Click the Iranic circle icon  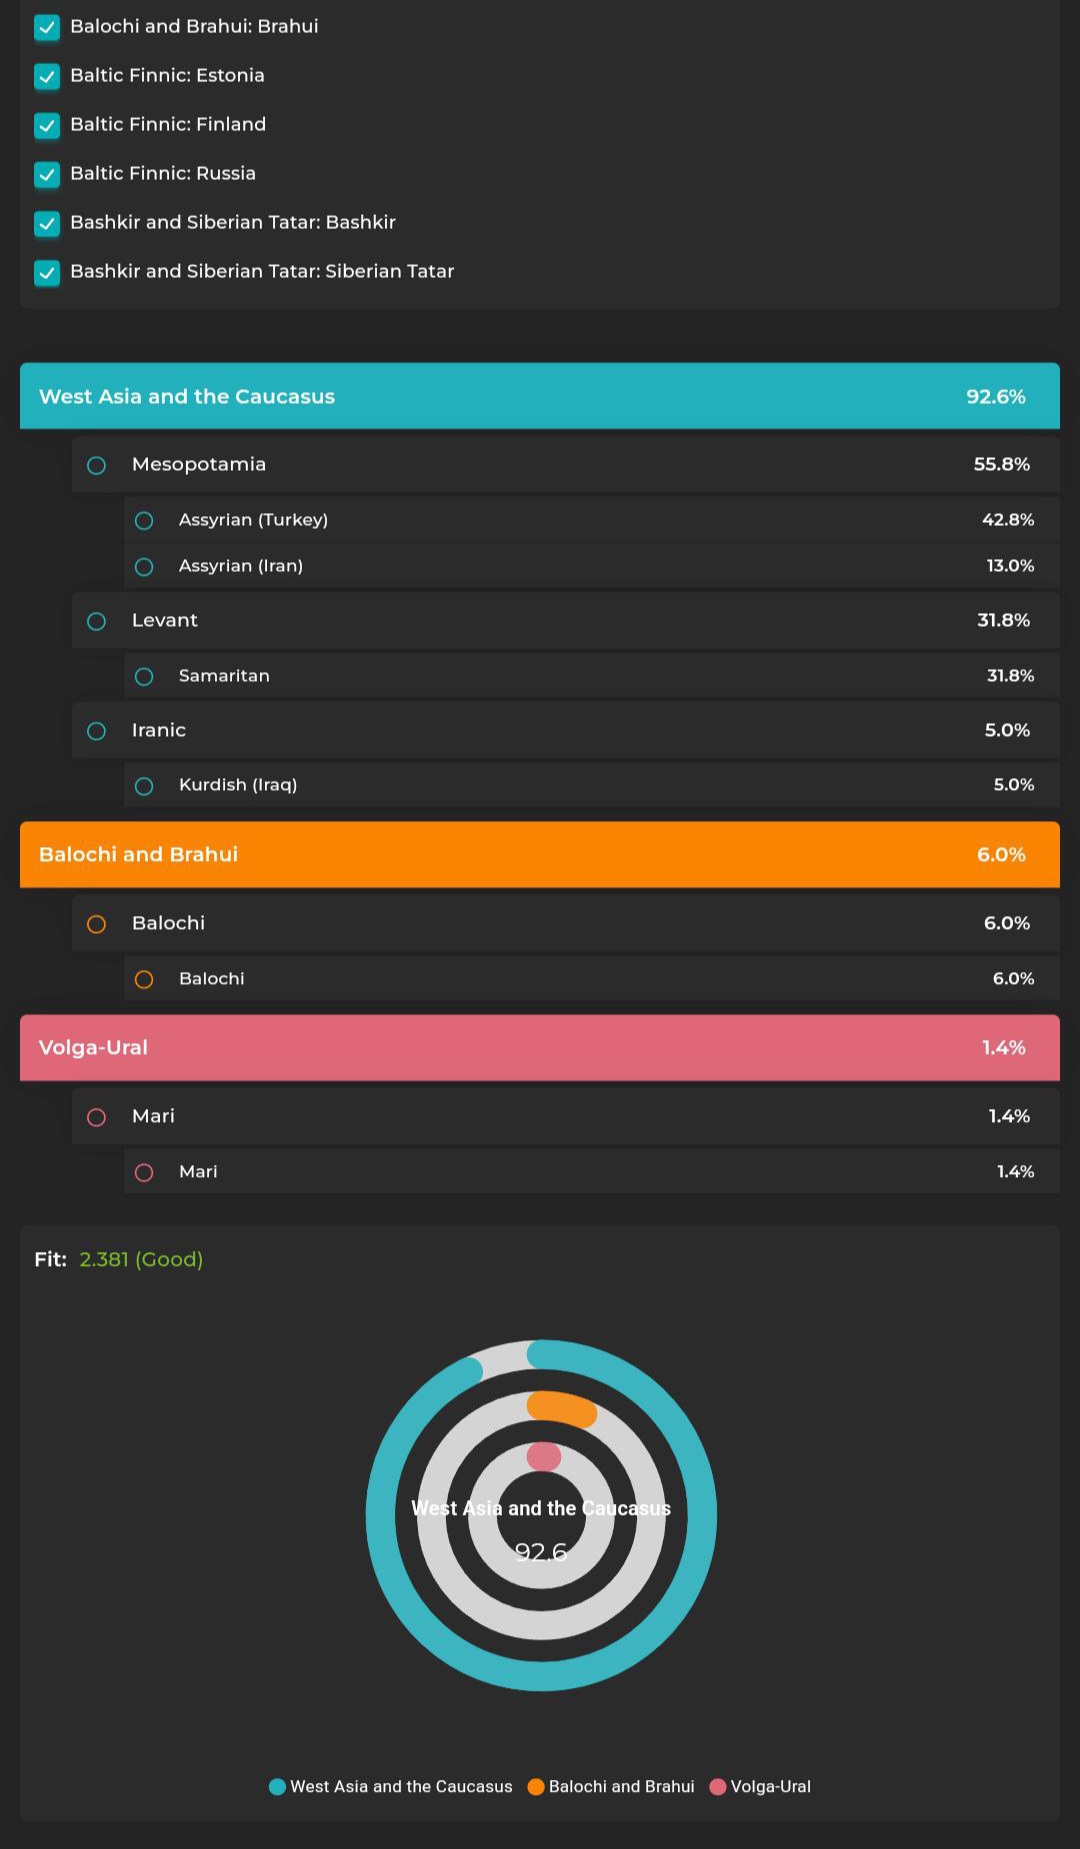(x=96, y=731)
